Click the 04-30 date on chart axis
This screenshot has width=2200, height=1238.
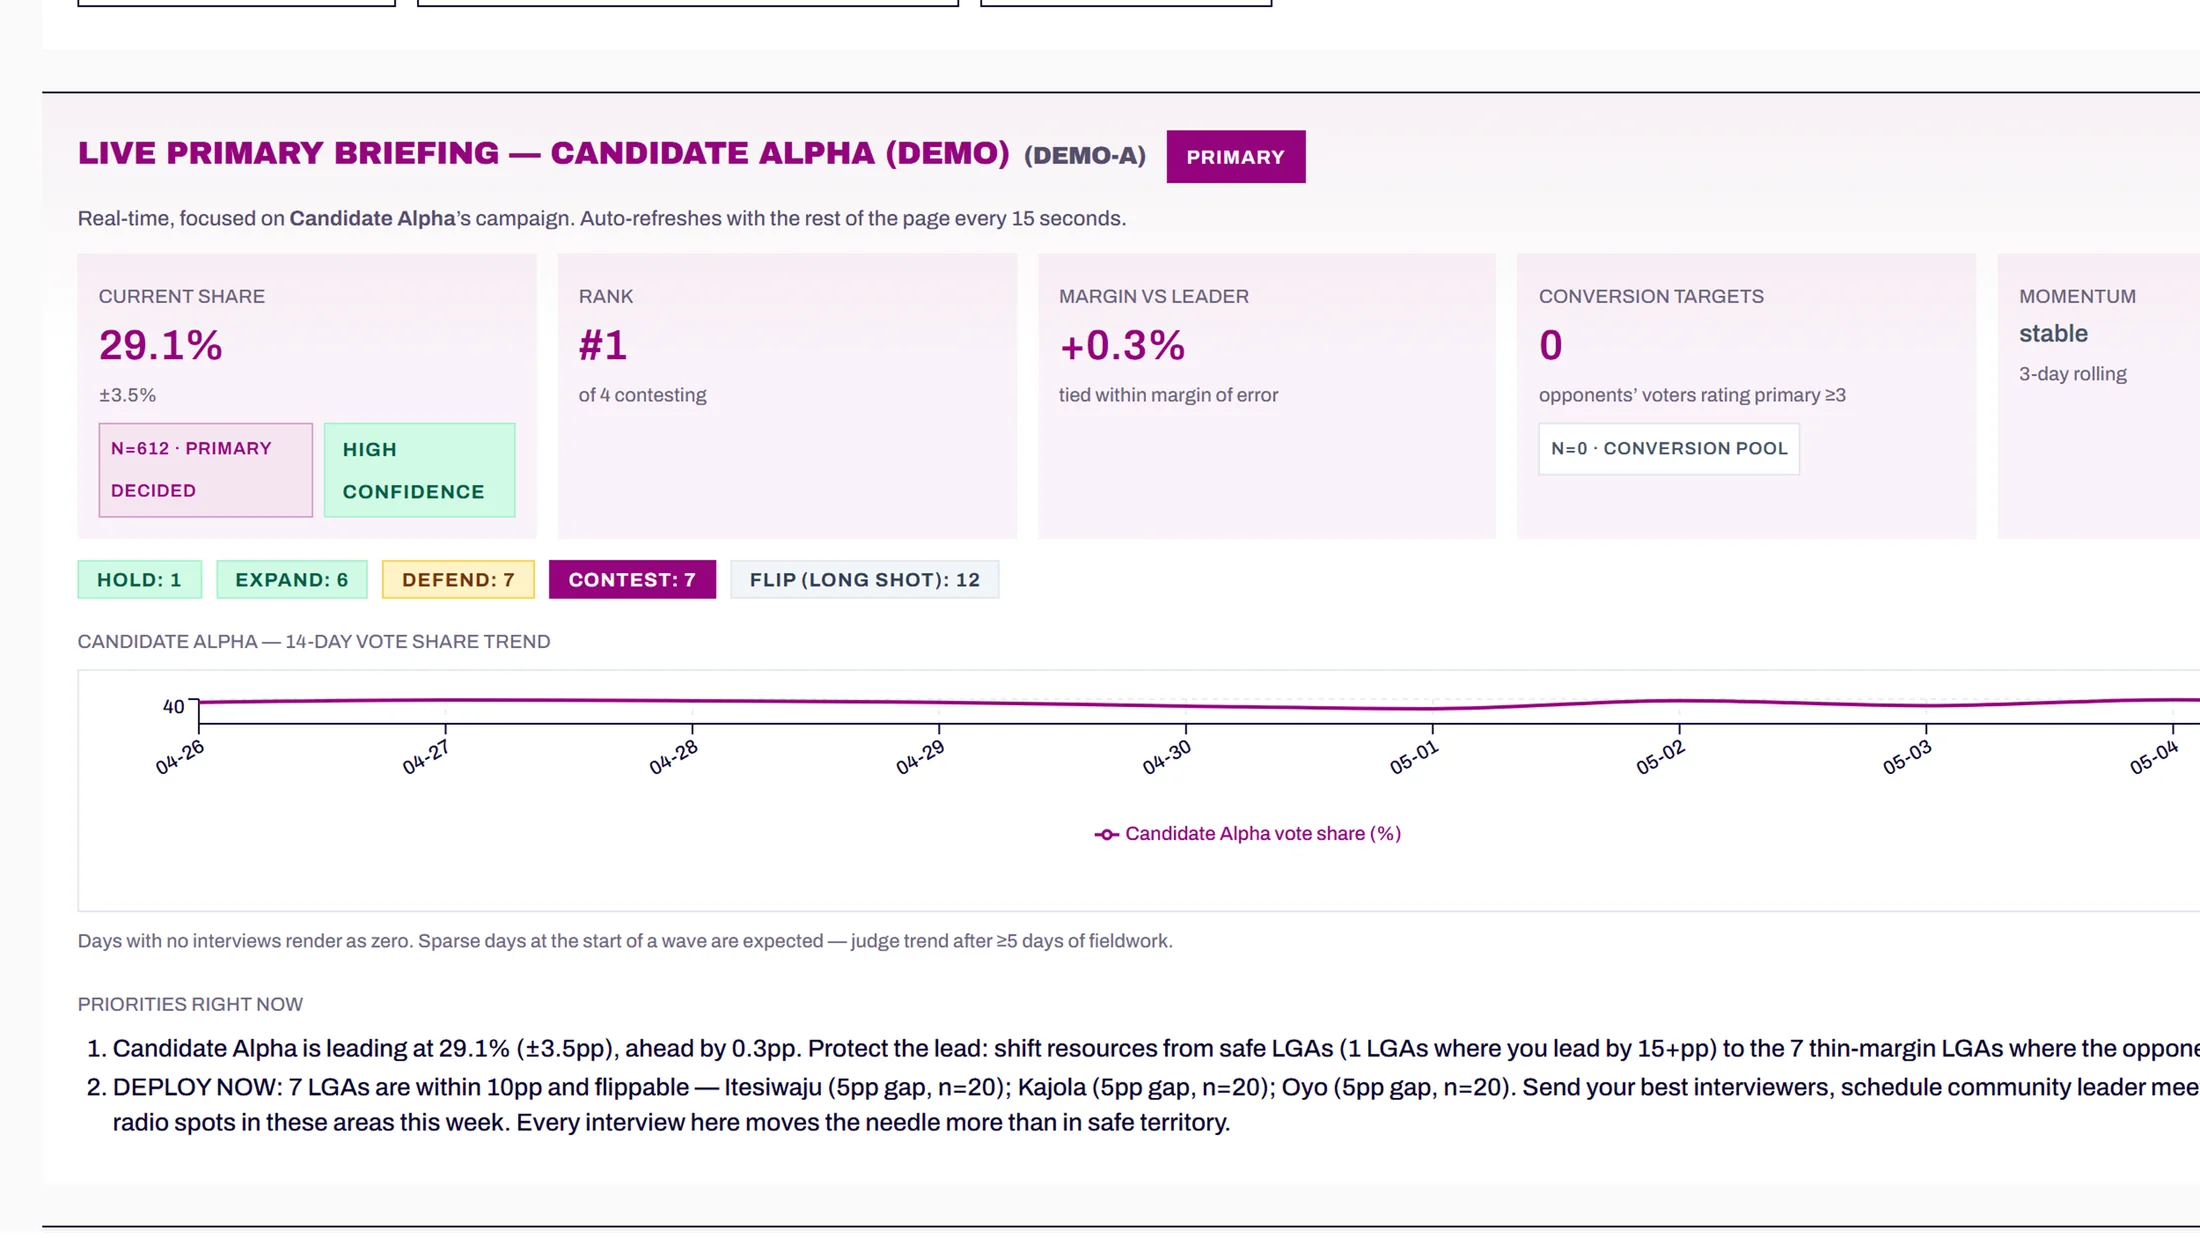pyautogui.click(x=1168, y=758)
